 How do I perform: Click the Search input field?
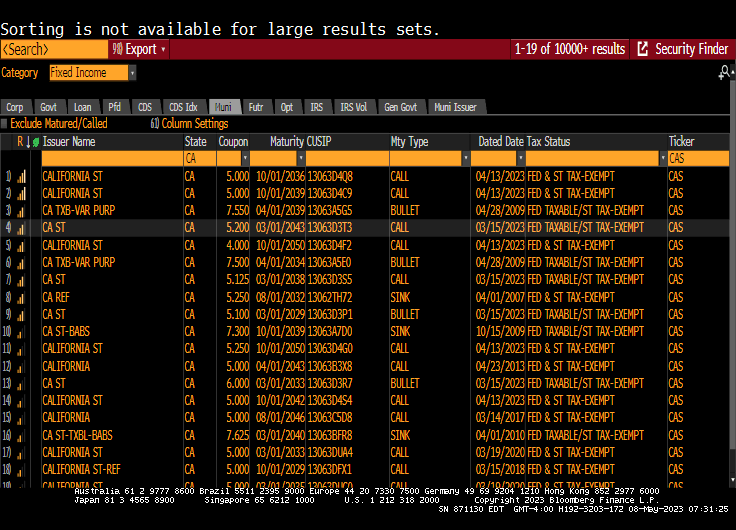point(54,49)
